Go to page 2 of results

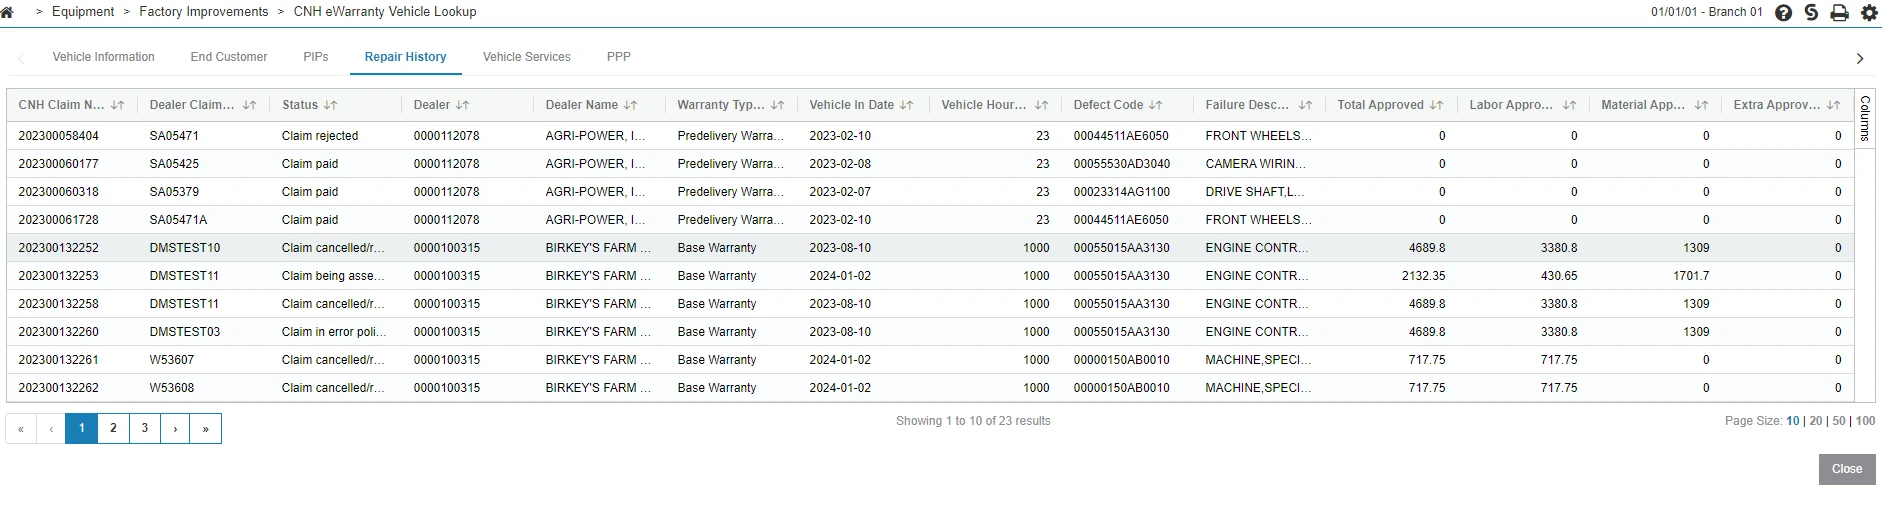click(x=113, y=428)
